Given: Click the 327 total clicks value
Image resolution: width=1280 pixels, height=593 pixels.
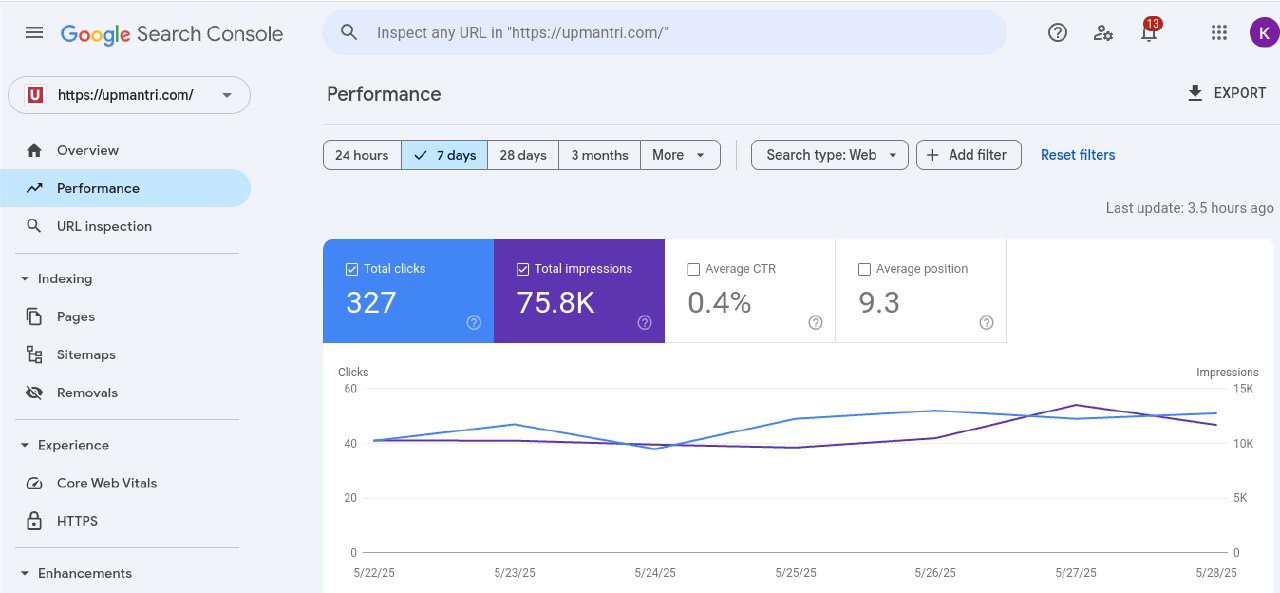Looking at the screenshot, I should tap(371, 303).
